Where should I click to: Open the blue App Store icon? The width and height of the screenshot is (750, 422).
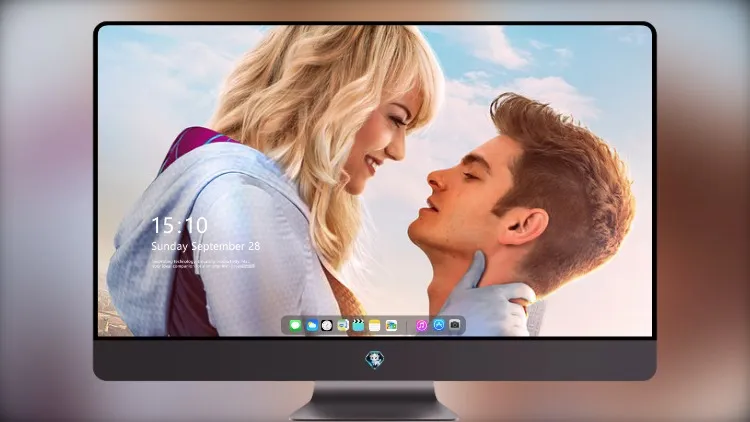[x=439, y=325]
